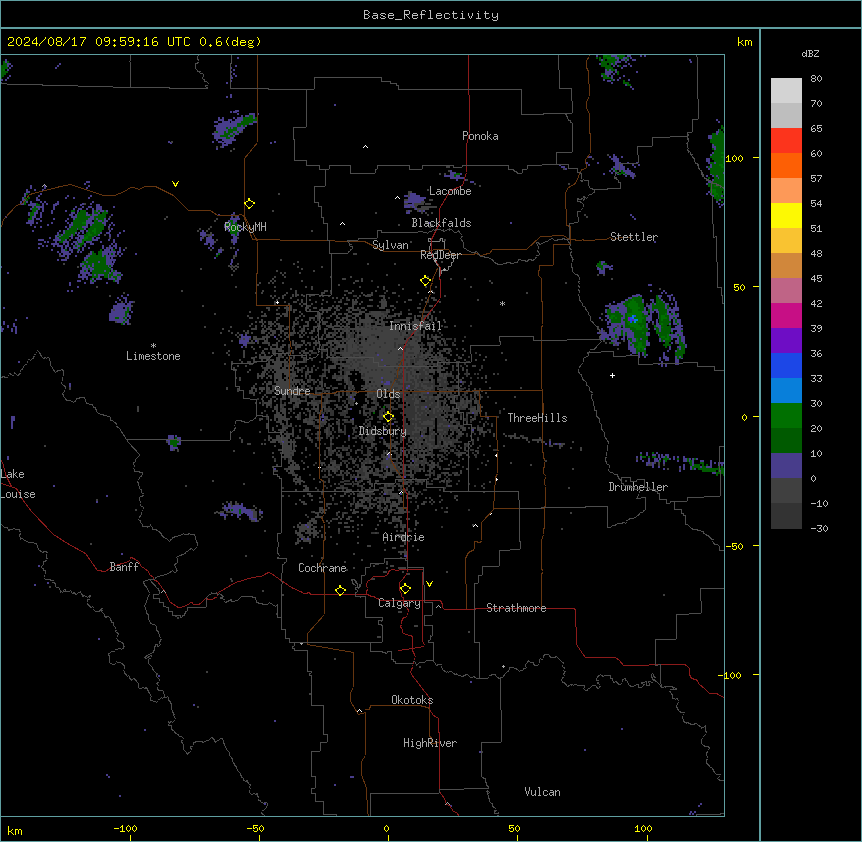Image resolution: width=862 pixels, height=842 pixels.
Task: Click the Airdrie city label
Action: [403, 537]
